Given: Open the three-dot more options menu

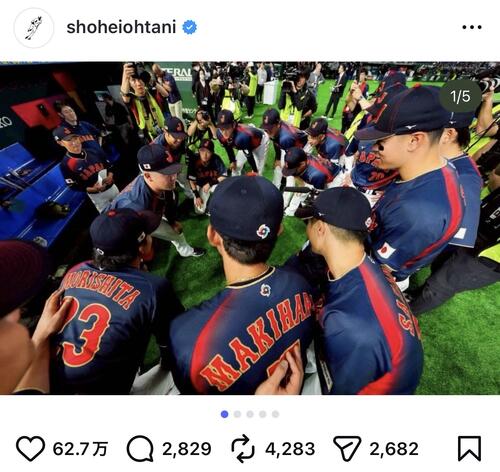Looking at the screenshot, I should tap(472, 27).
